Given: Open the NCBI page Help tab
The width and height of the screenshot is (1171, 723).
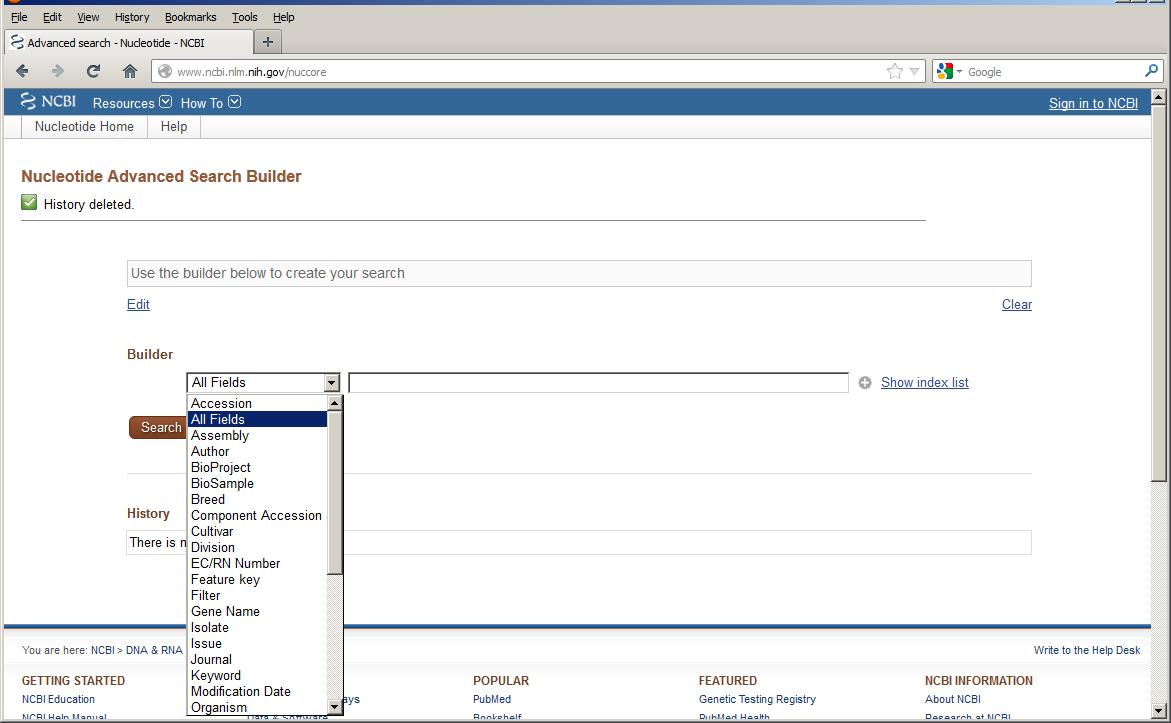Looking at the screenshot, I should tap(174, 126).
